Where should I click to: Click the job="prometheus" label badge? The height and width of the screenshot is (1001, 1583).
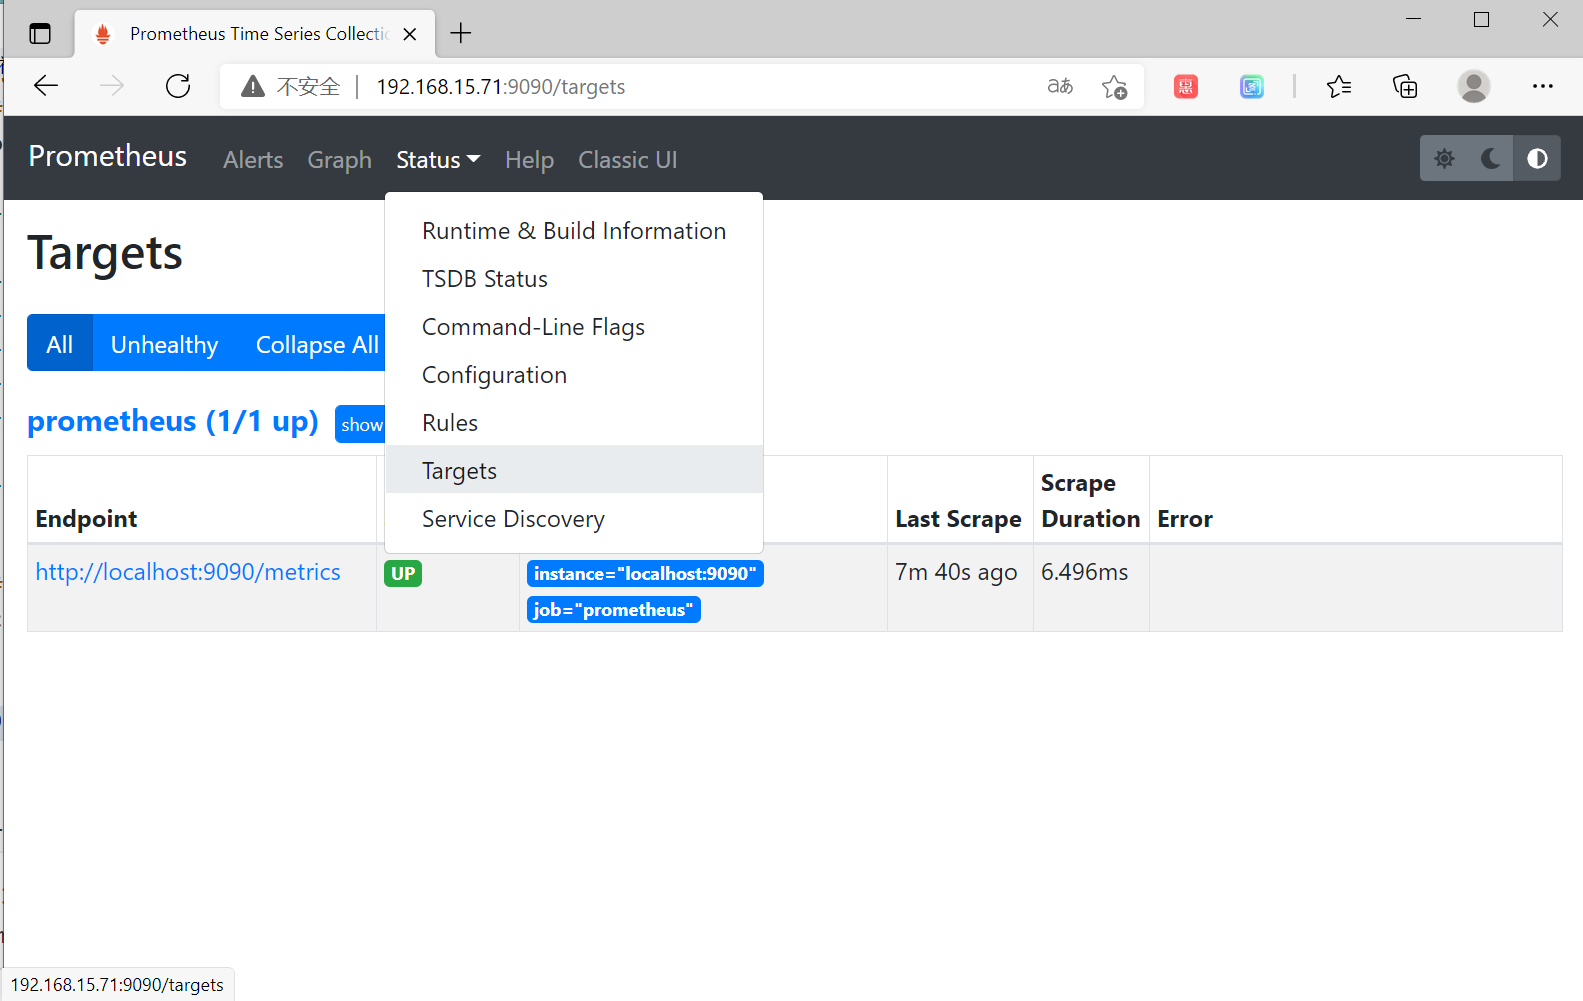[x=614, y=609]
